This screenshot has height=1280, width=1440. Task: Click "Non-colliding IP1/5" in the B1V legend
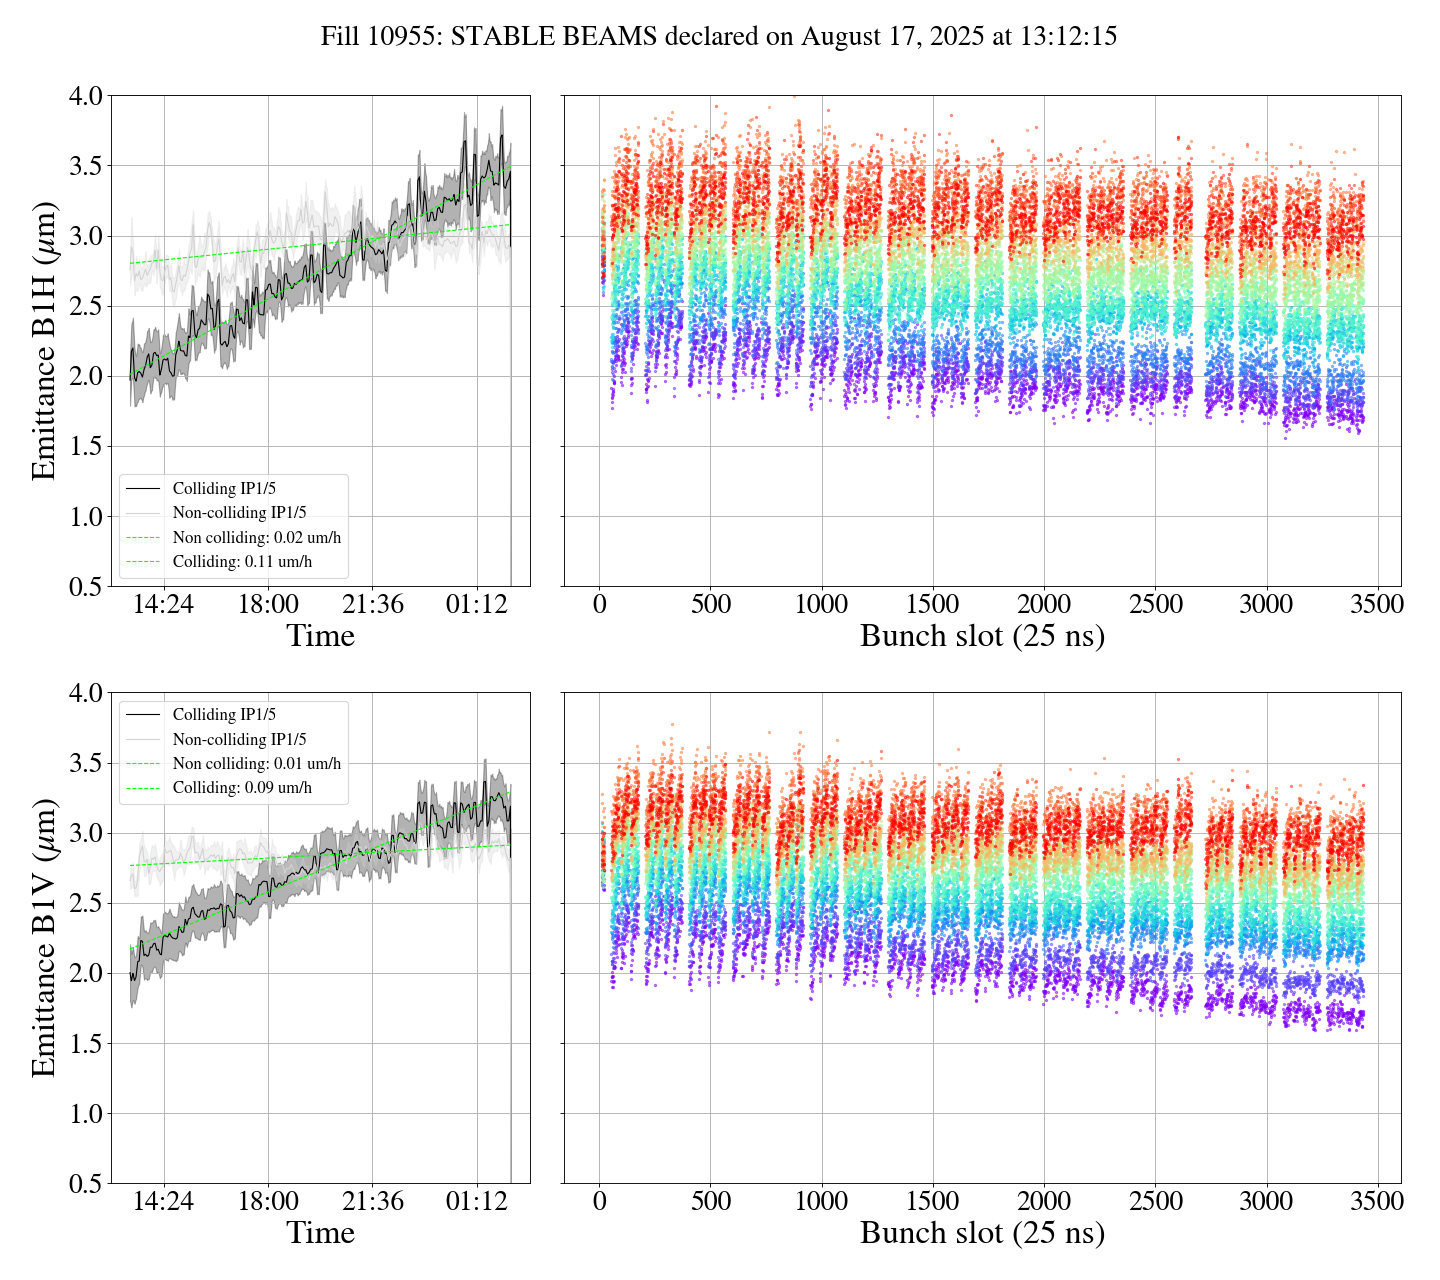[239, 740]
